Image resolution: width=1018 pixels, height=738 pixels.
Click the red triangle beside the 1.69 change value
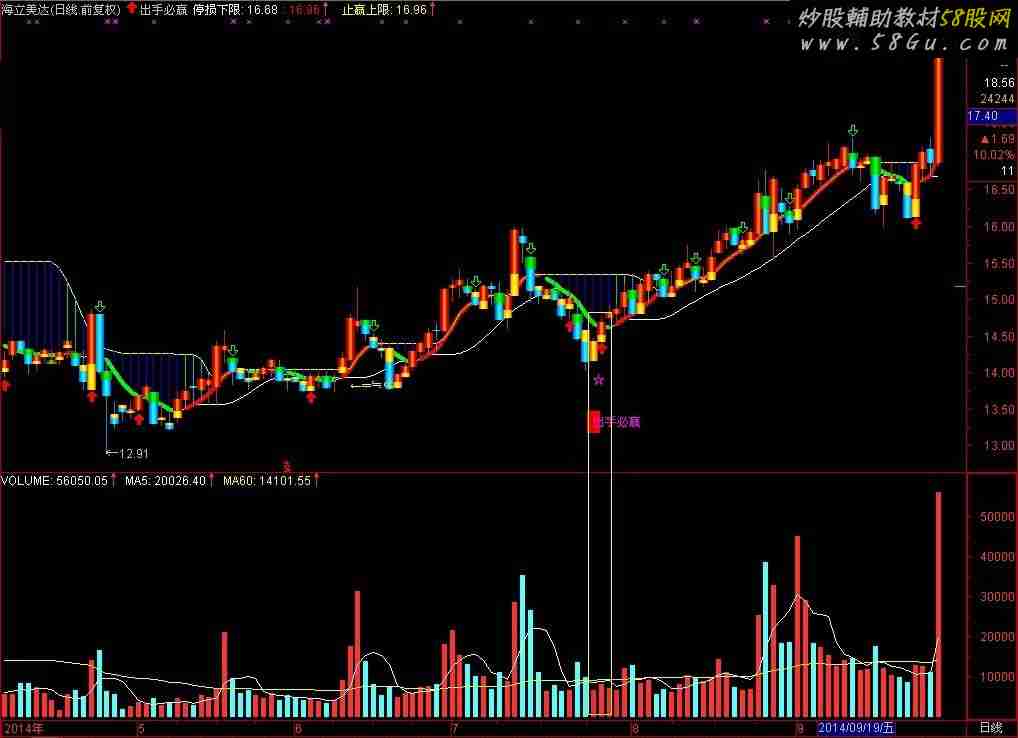coord(985,139)
